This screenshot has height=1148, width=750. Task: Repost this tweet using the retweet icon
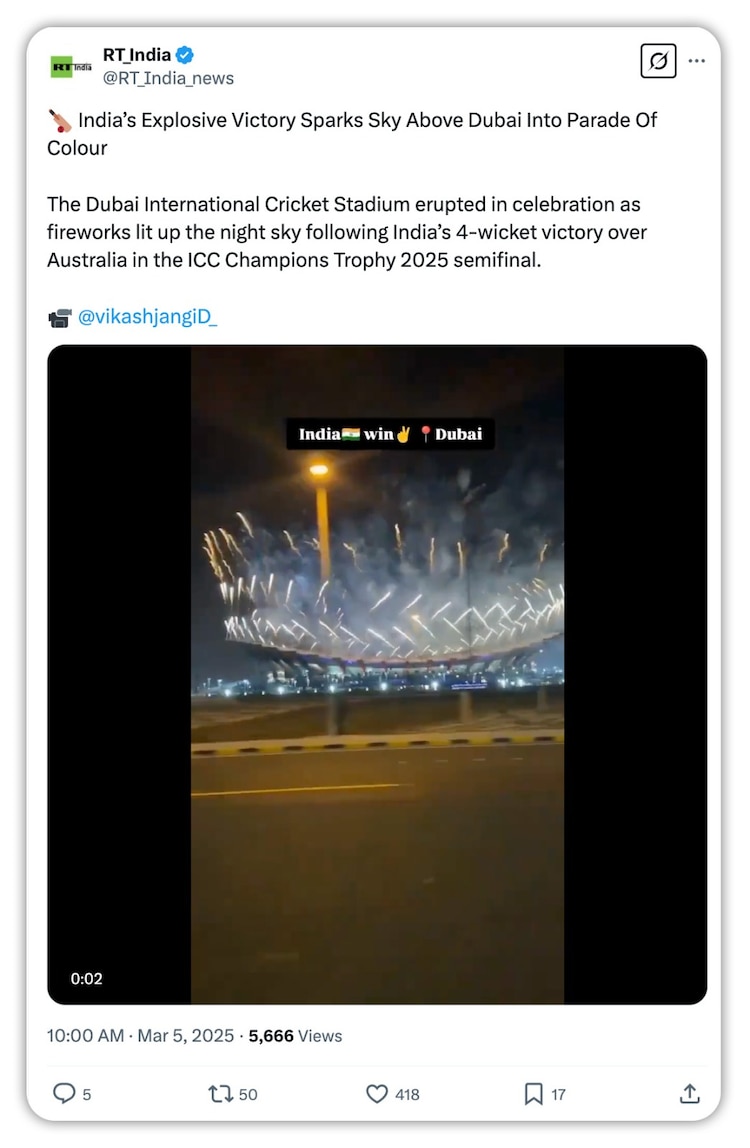click(x=220, y=1094)
